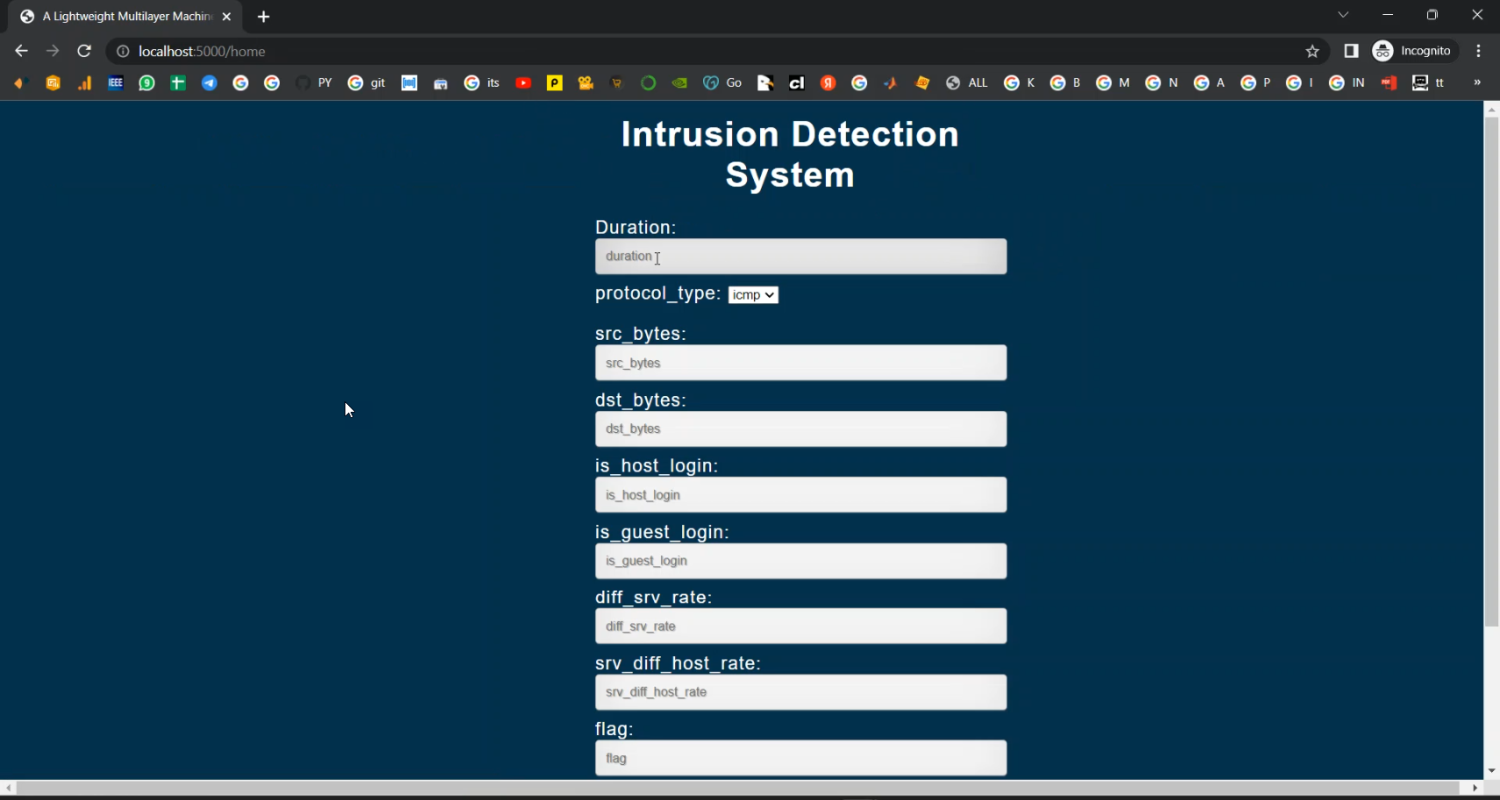Toggle the browser side panel

coord(1351,51)
